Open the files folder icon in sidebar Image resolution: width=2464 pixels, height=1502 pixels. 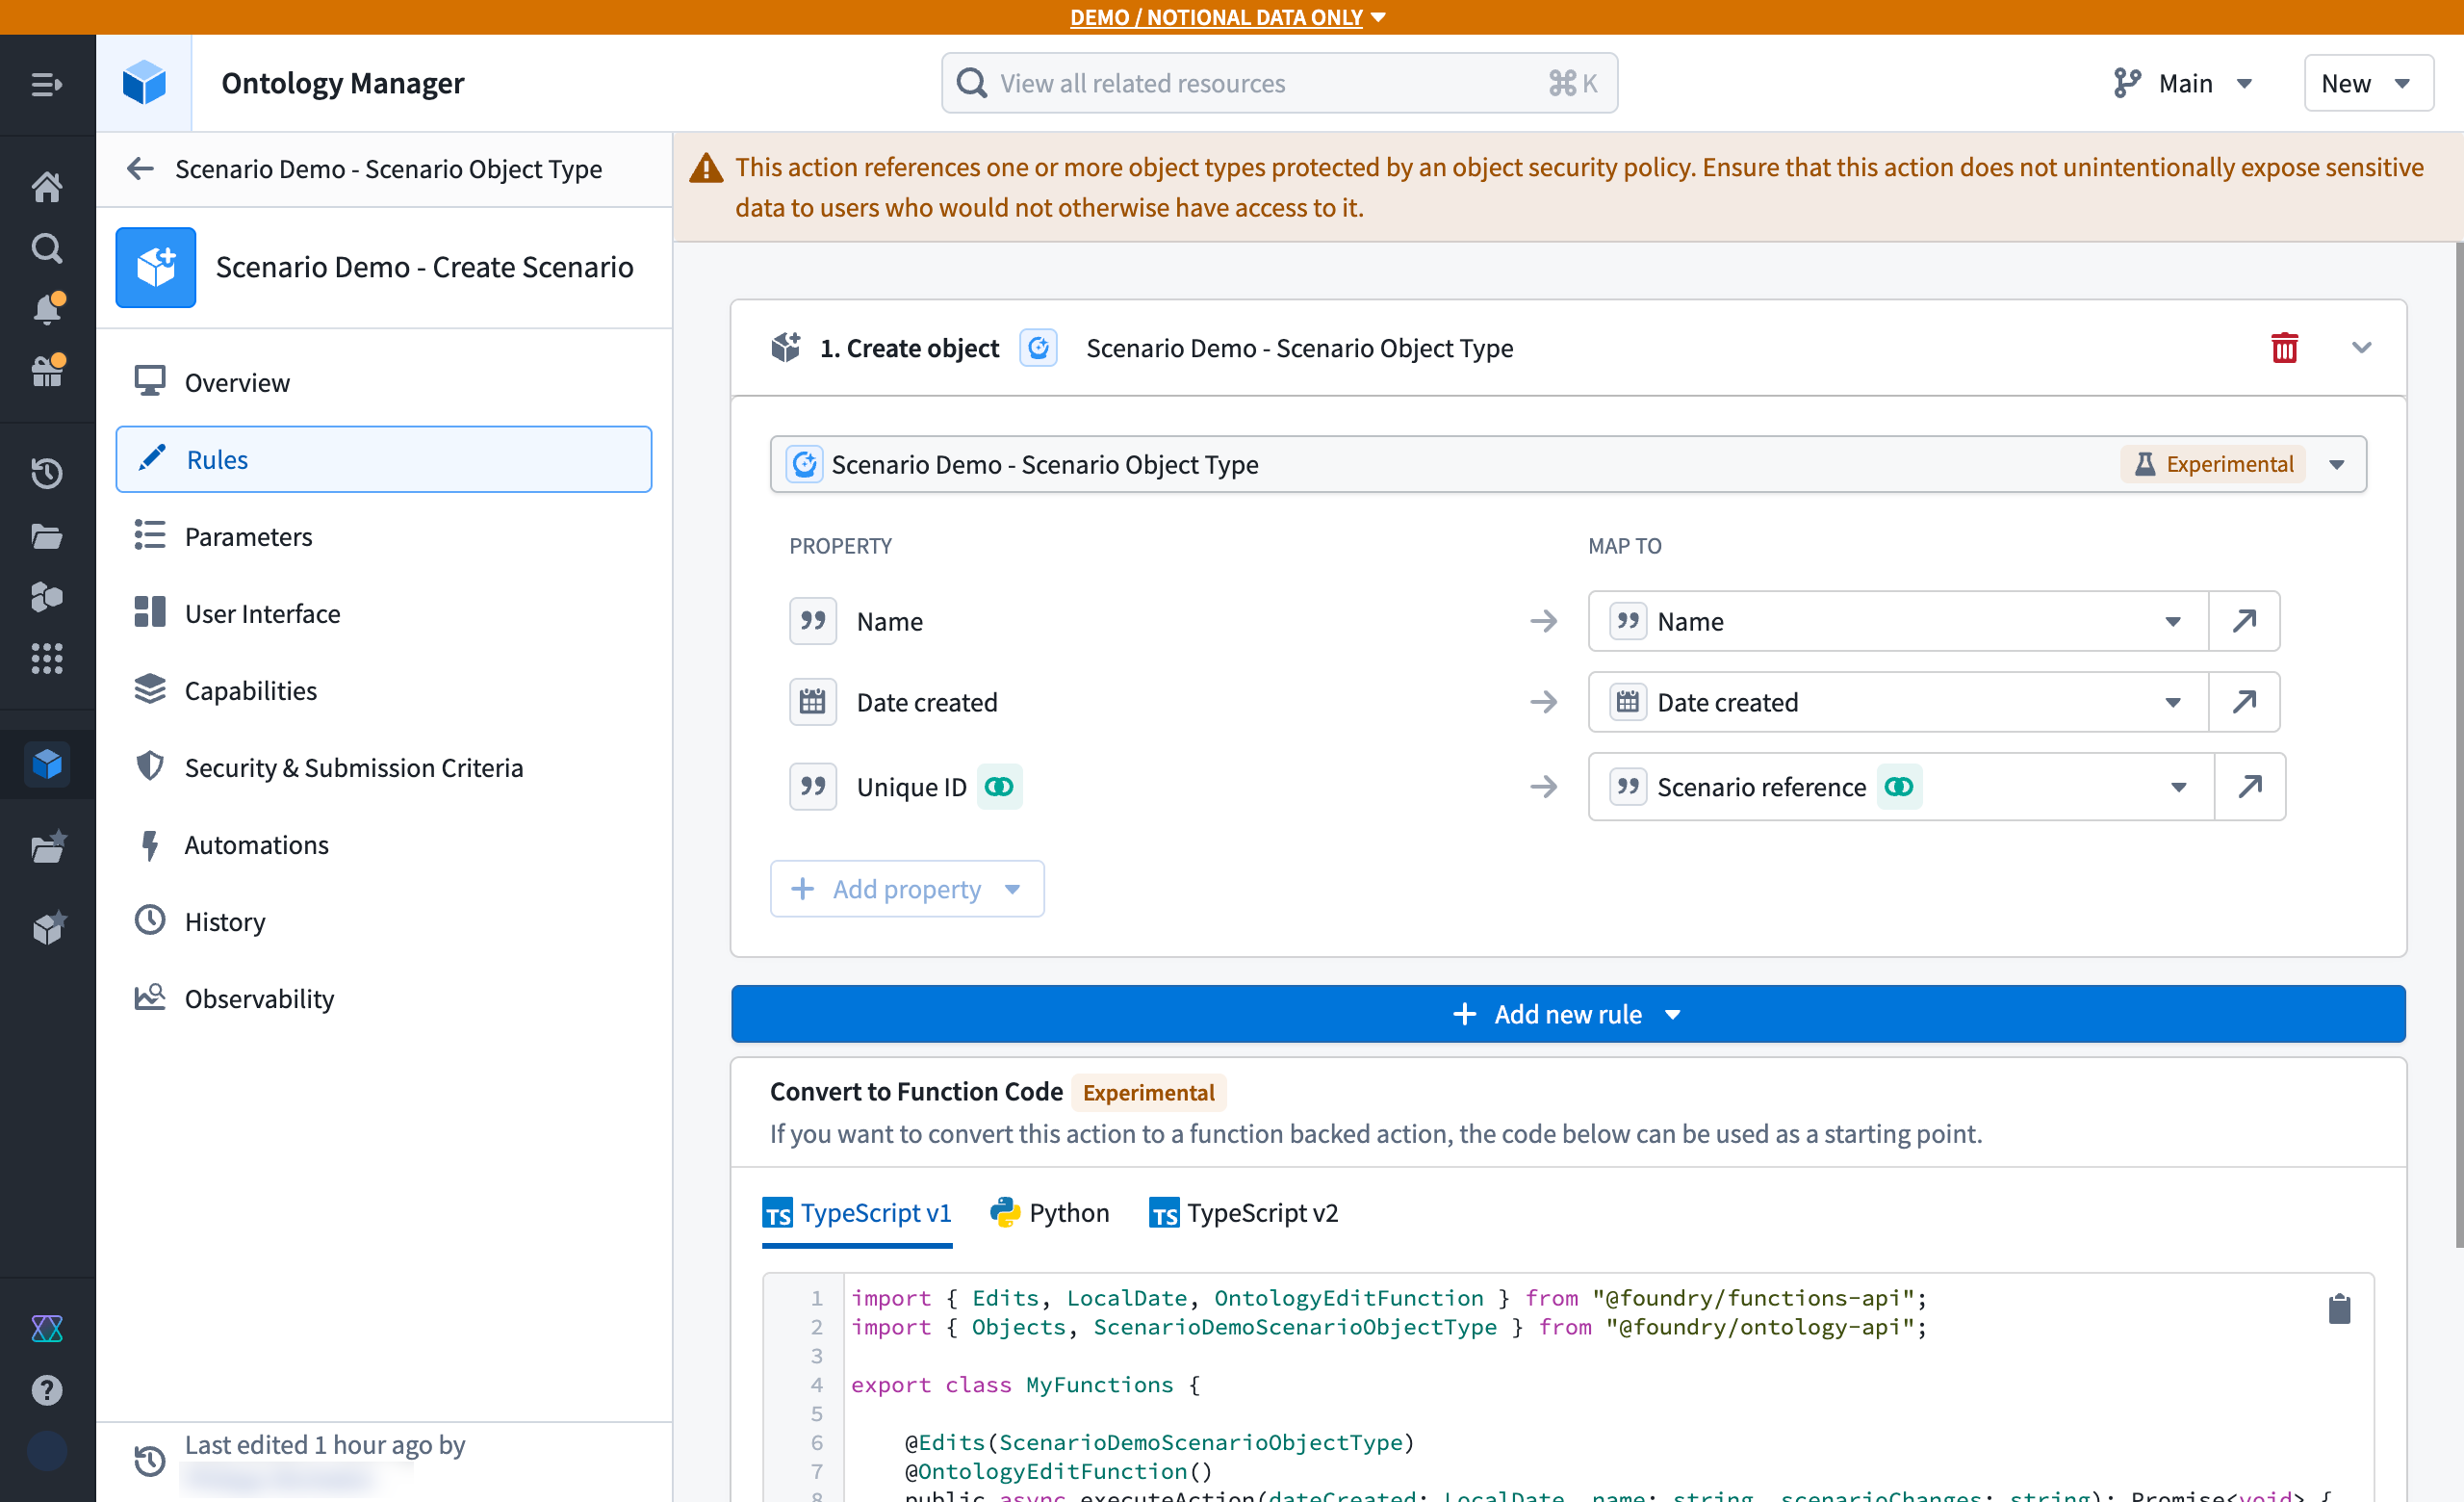pyautogui.click(x=46, y=536)
